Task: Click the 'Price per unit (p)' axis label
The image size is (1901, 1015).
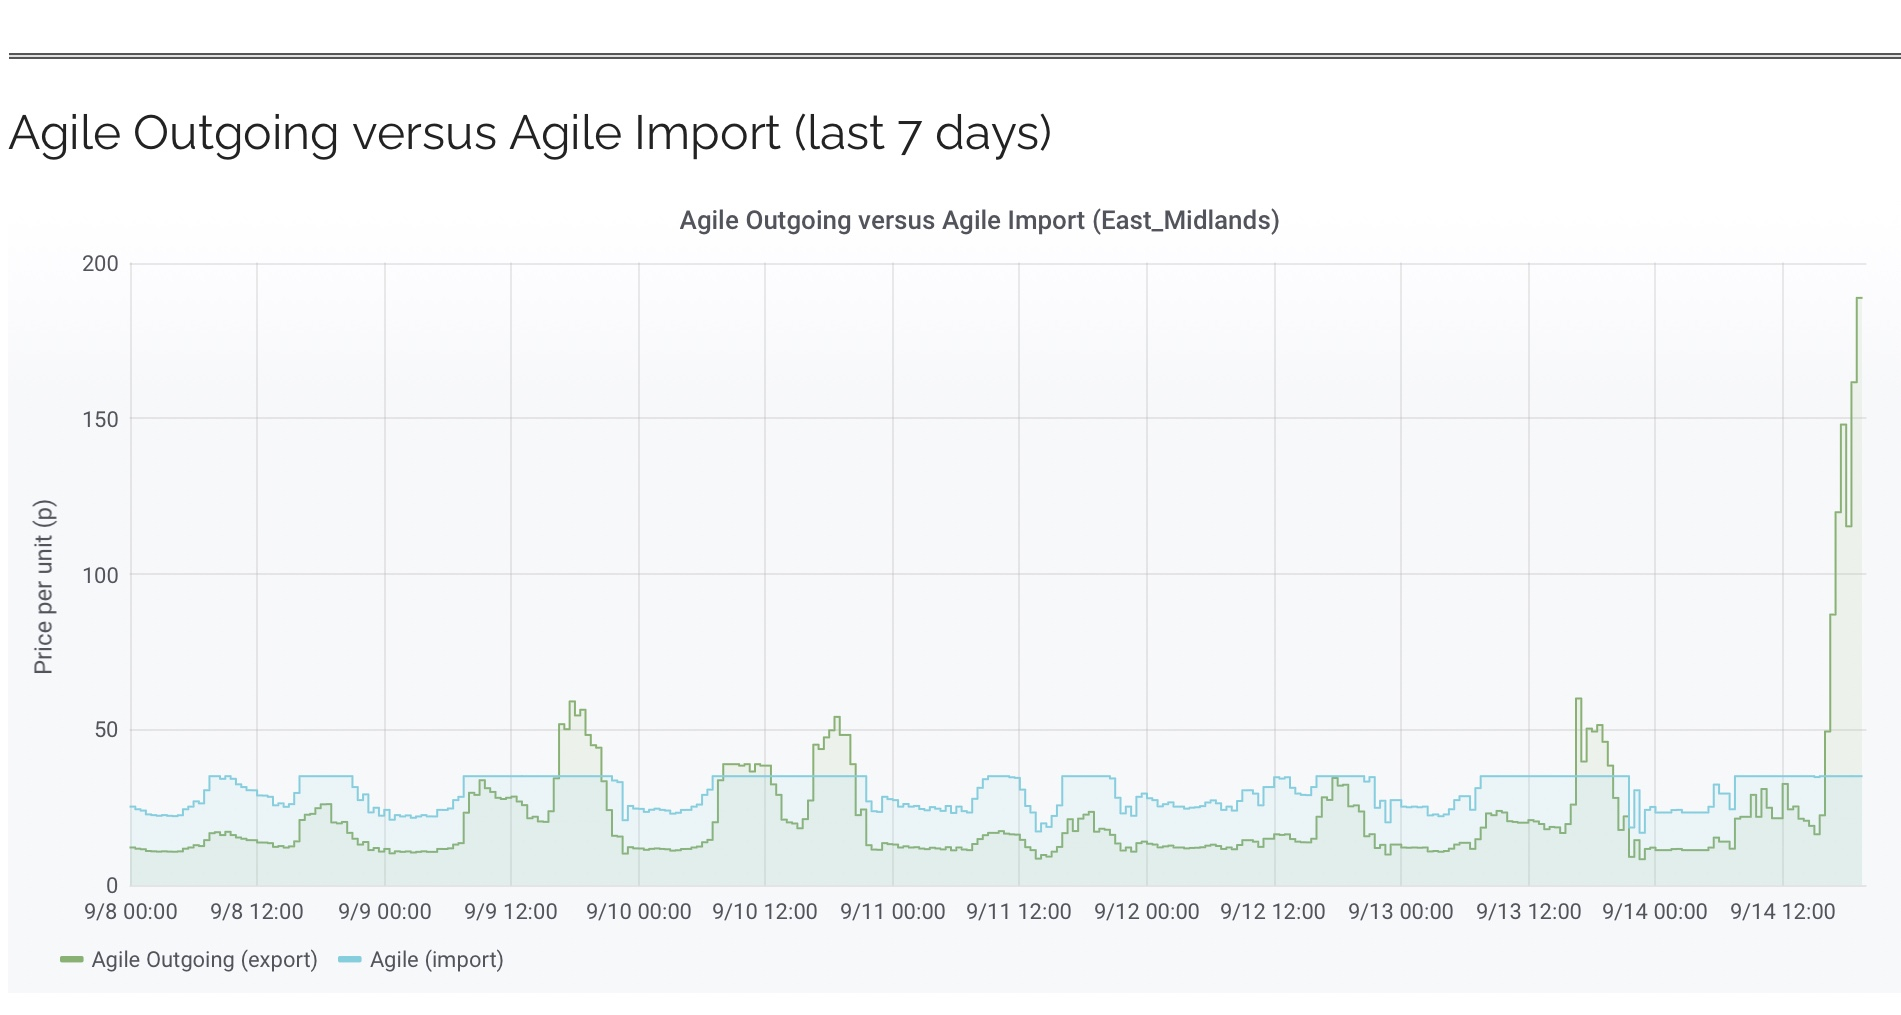Action: click(43, 587)
